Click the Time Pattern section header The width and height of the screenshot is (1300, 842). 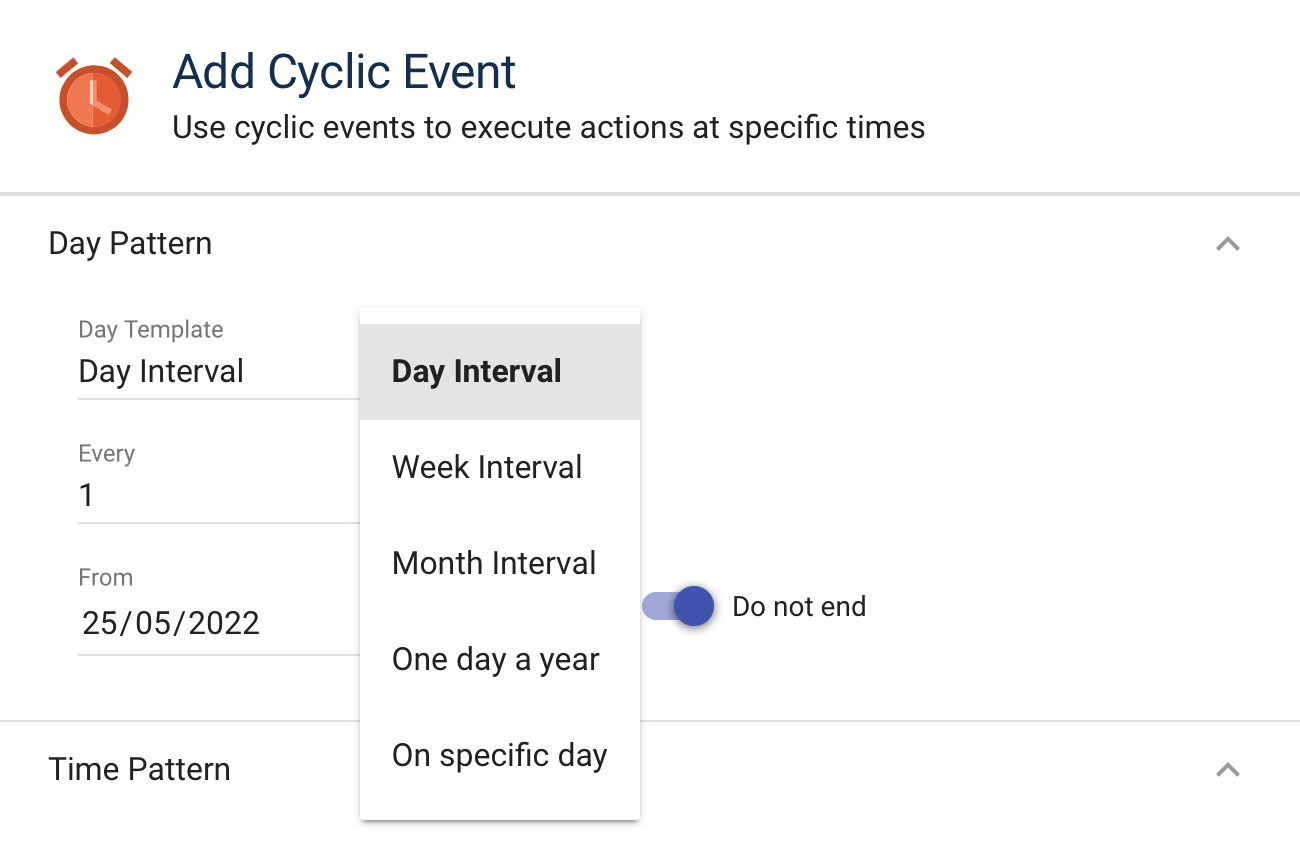pyautogui.click(x=139, y=769)
